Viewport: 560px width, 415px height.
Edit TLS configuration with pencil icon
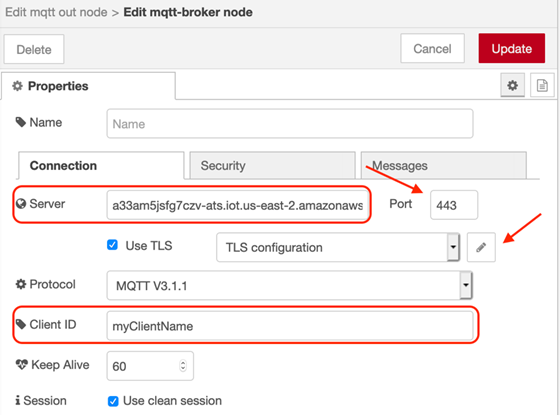coord(481,247)
